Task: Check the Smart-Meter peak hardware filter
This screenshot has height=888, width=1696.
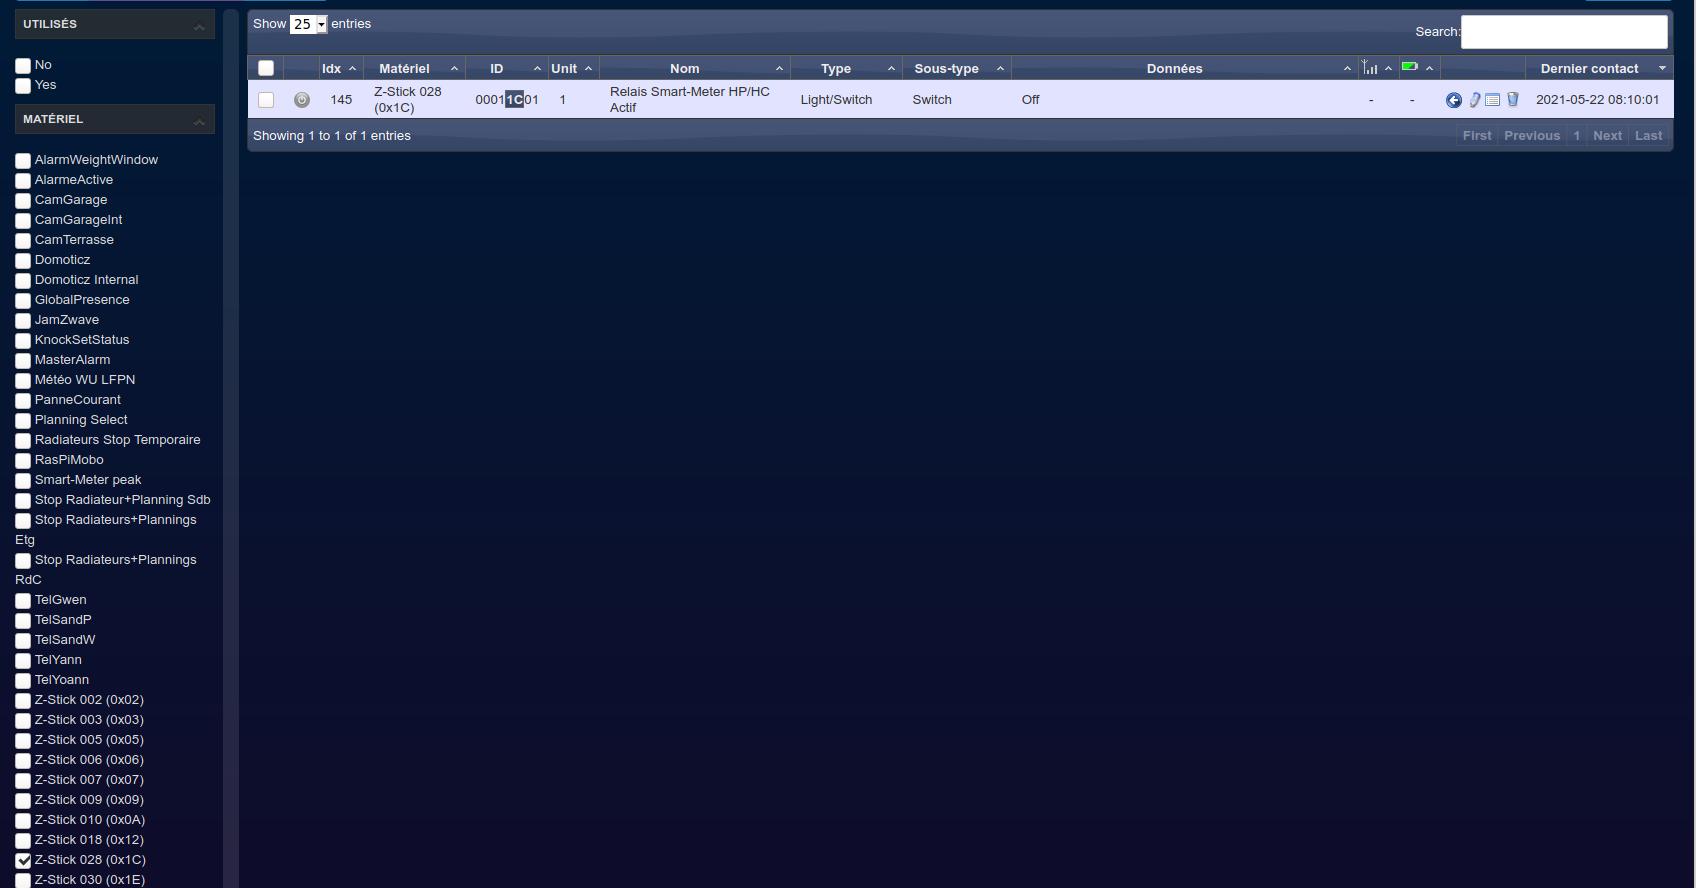Action: point(23,481)
